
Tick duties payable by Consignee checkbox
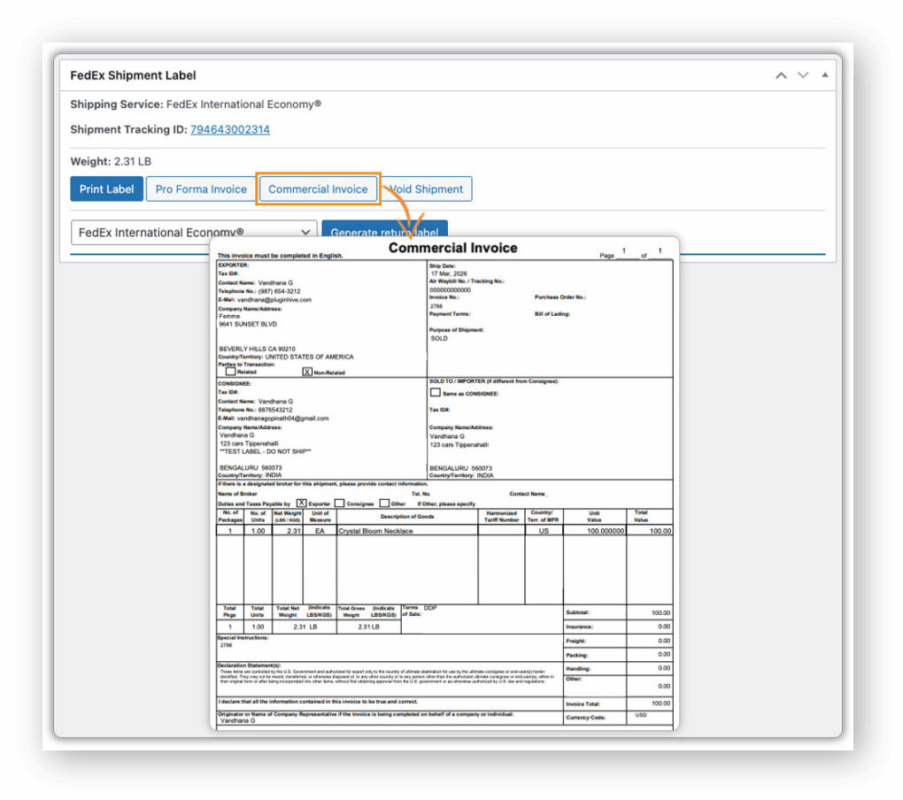339,503
